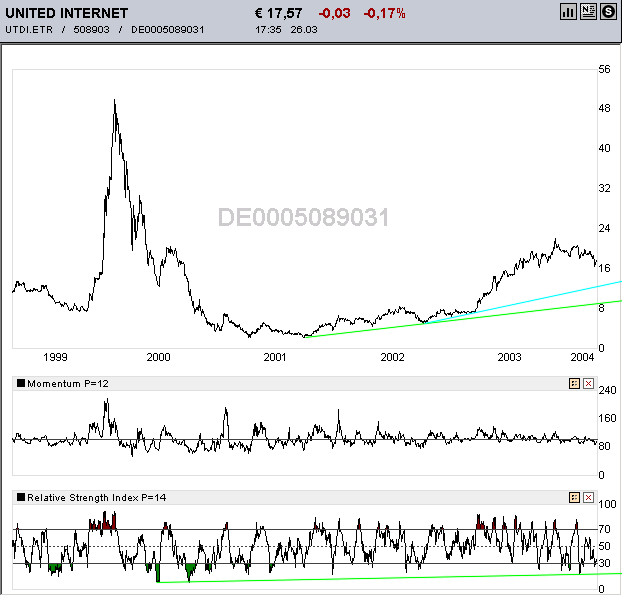Screen dimensions: 622x599
Task: Click the 48 value on price axis
Action: pos(605,108)
